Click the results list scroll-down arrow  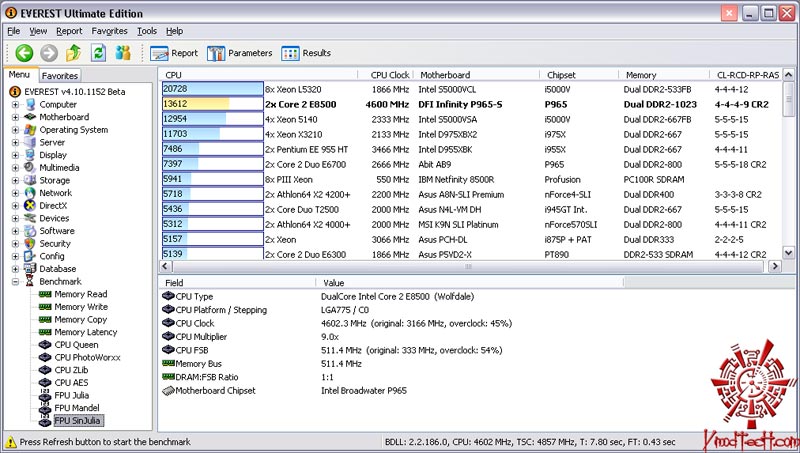pos(788,253)
